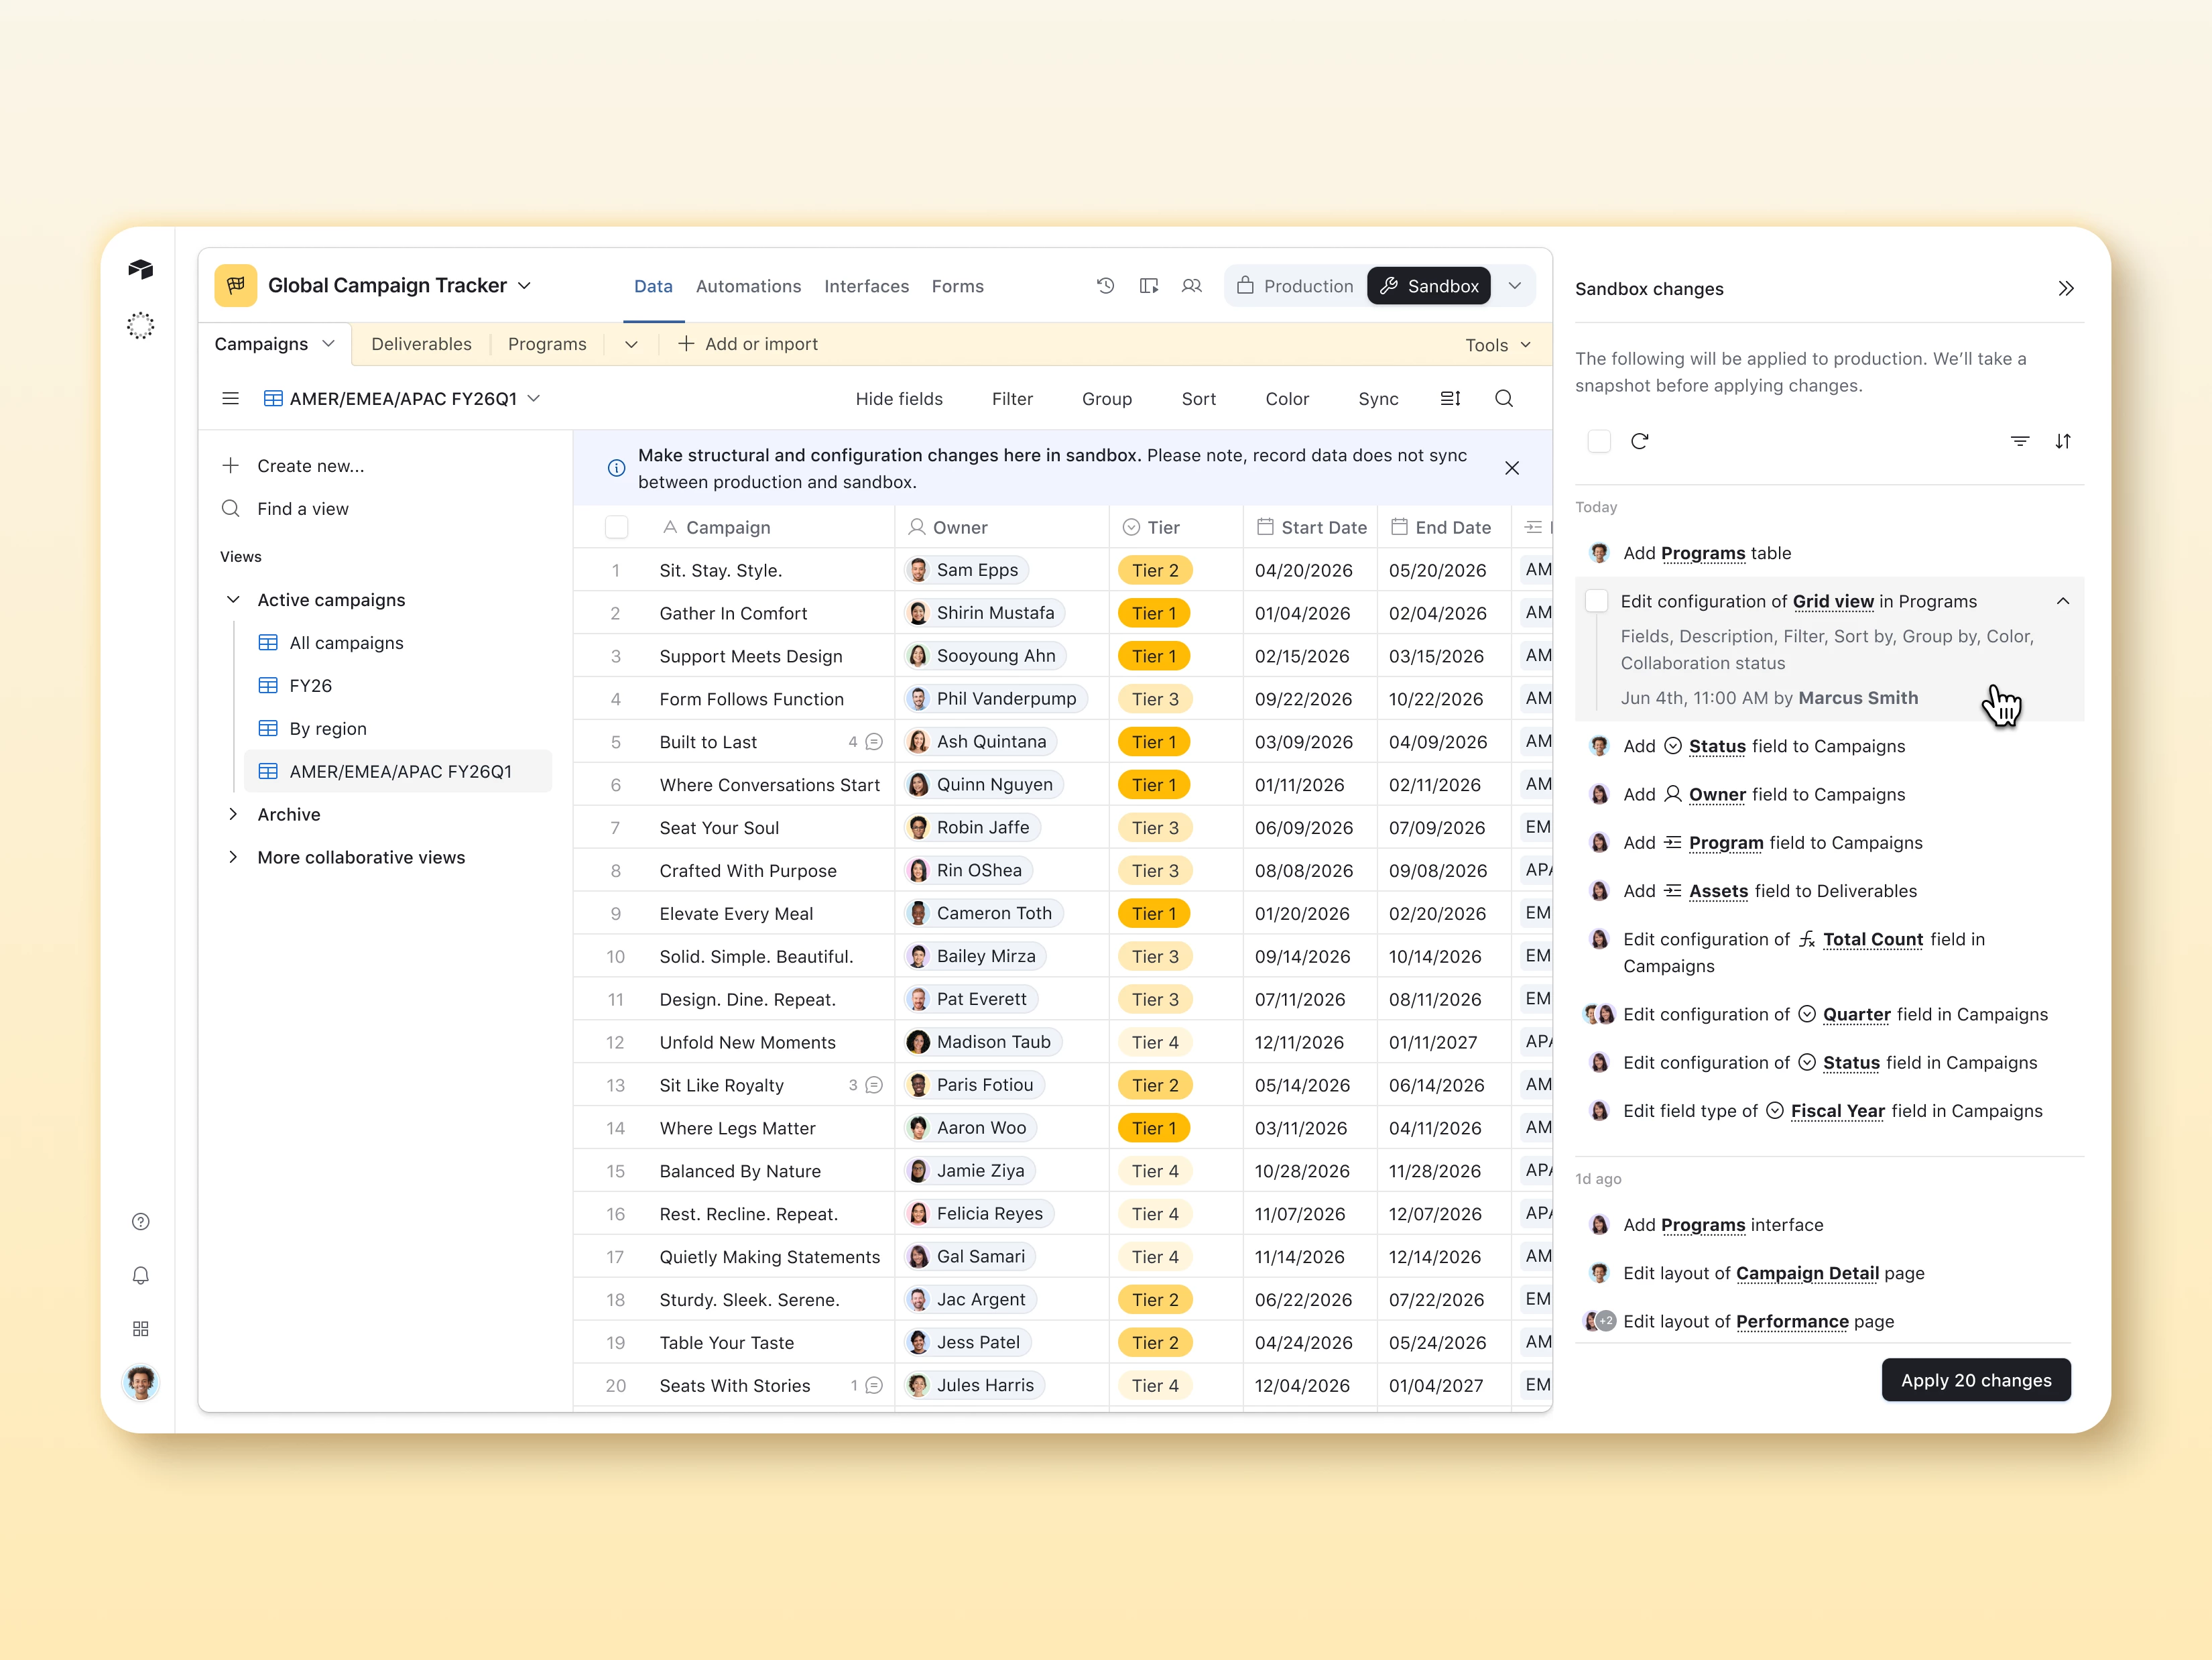Open the Deliverables table tab
This screenshot has width=2212, height=1660.
[x=421, y=344]
